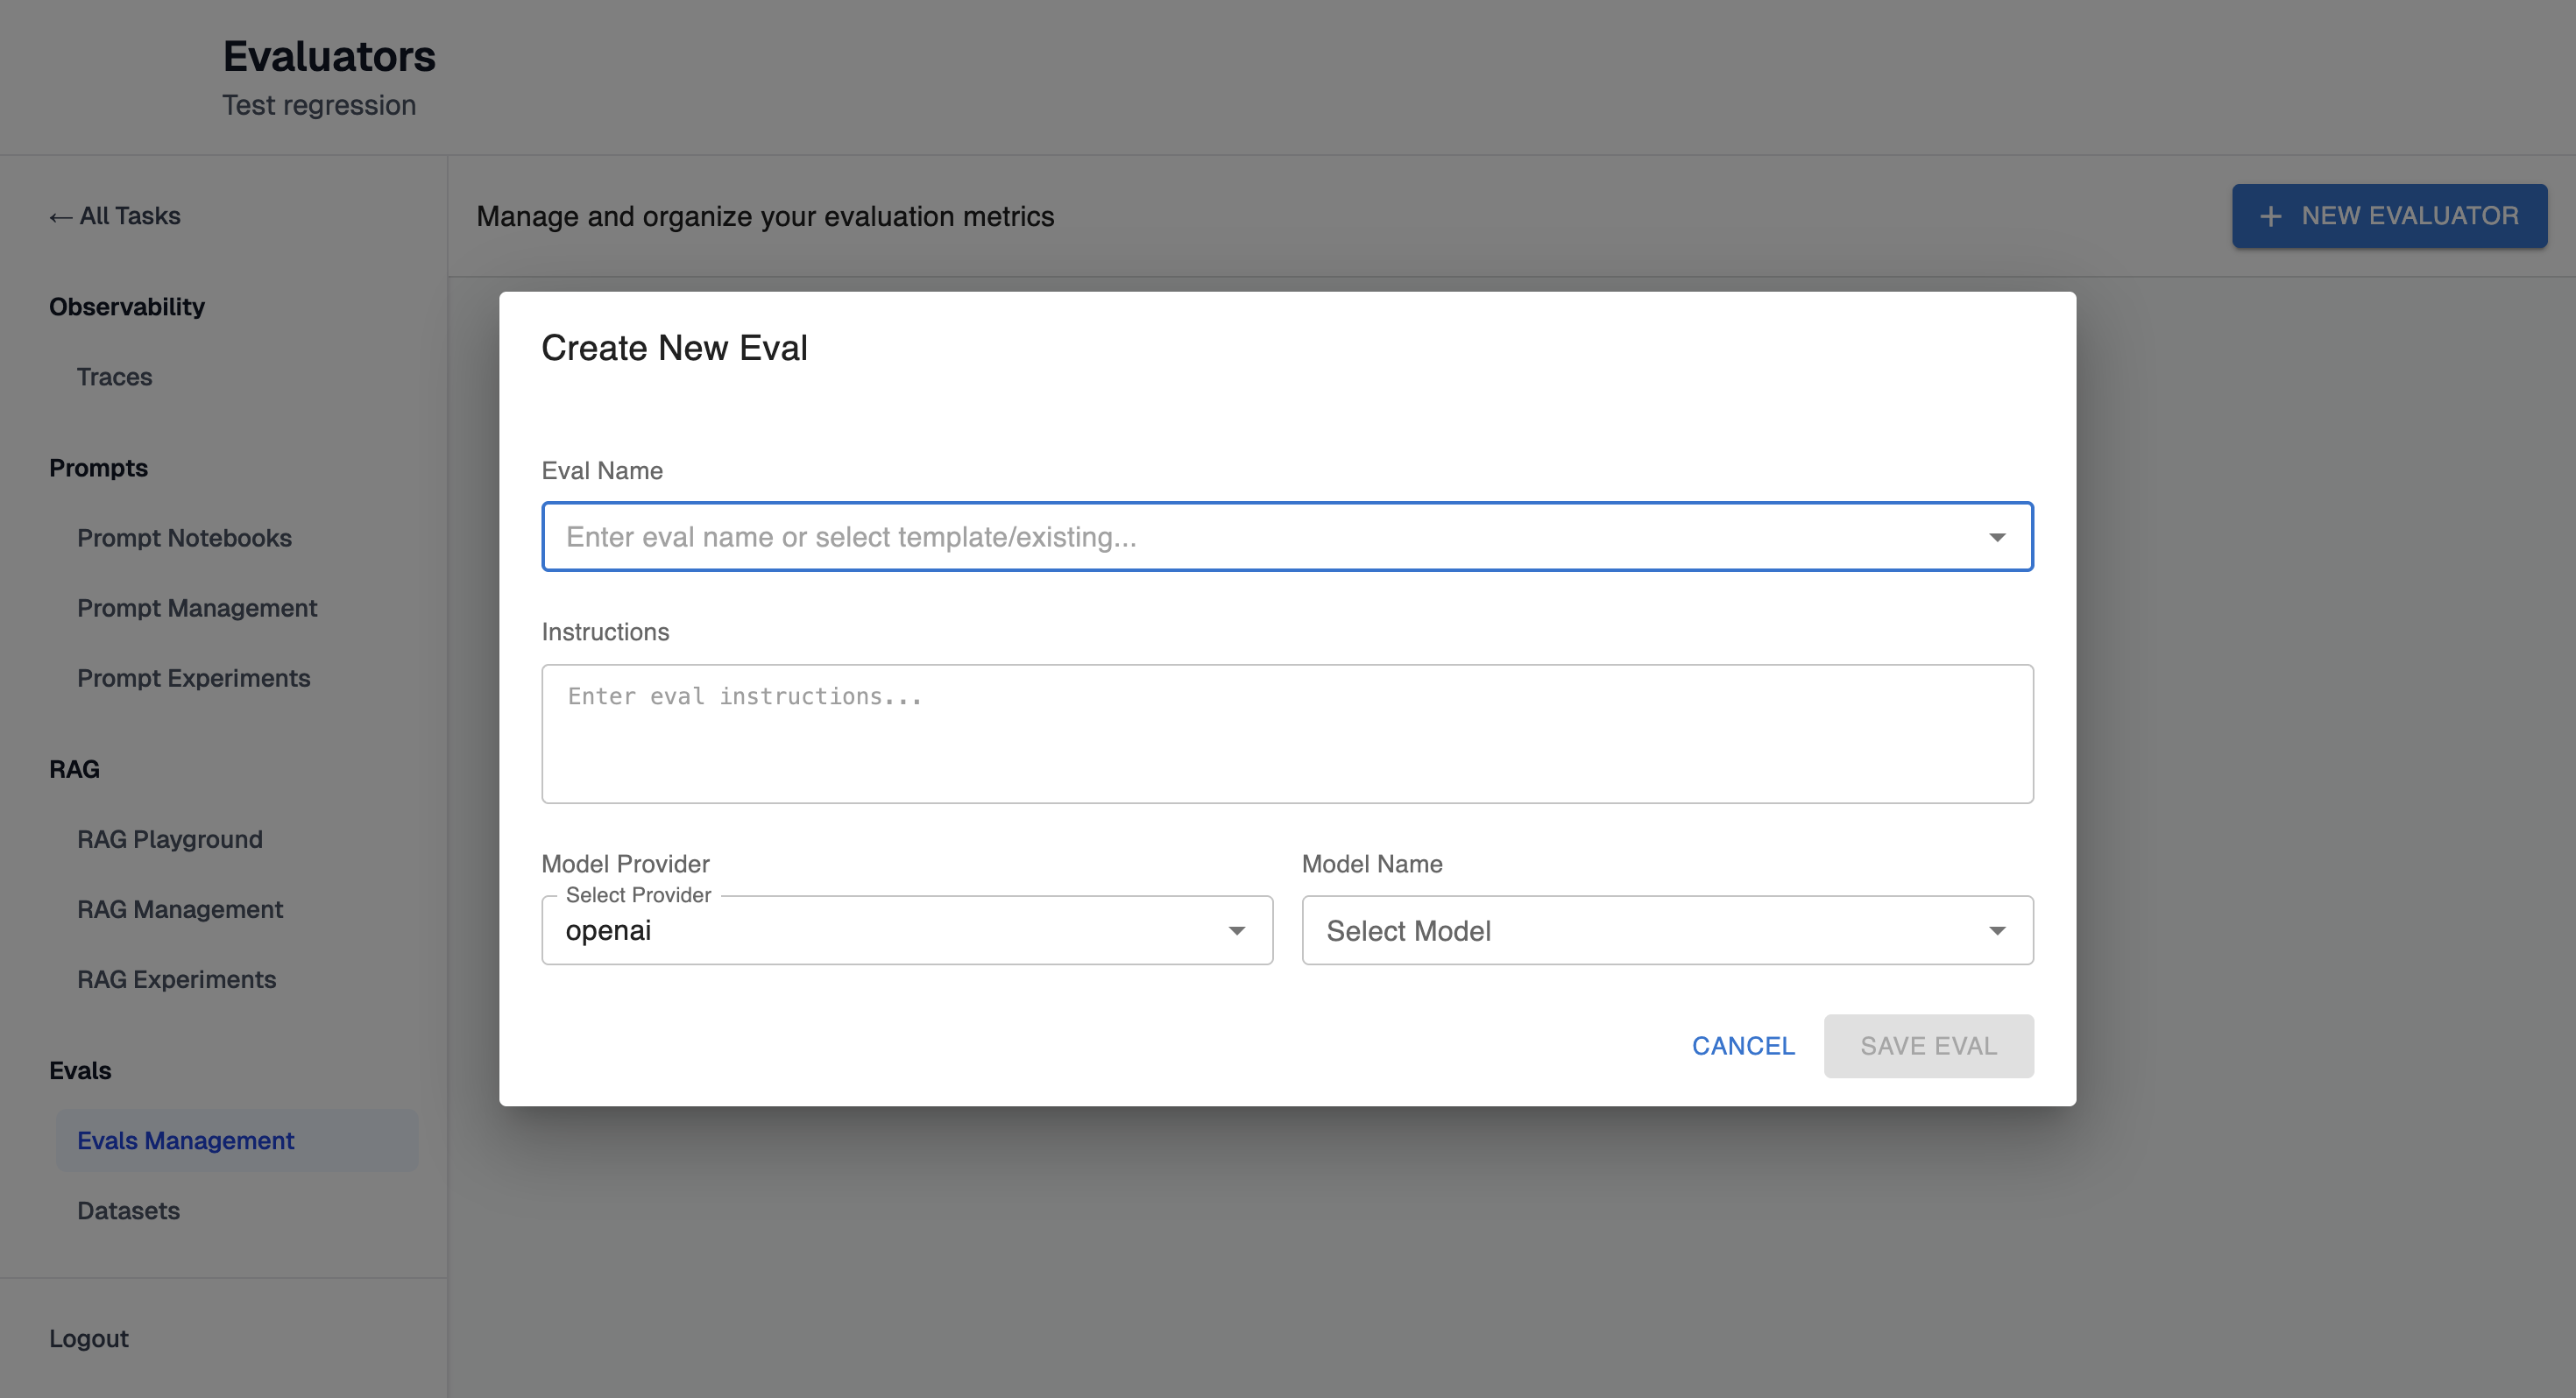Open the Datasets page
The width and height of the screenshot is (2576, 1398).
click(x=129, y=1210)
